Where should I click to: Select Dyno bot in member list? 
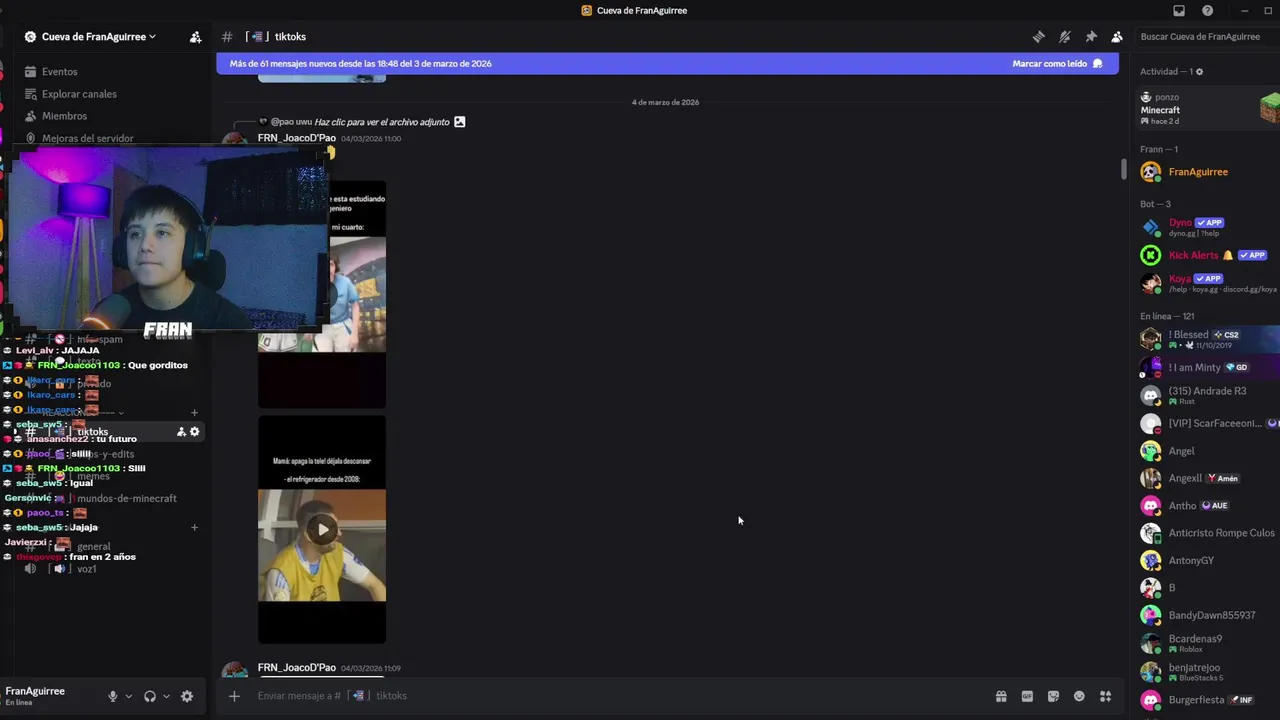[x=1208, y=227]
